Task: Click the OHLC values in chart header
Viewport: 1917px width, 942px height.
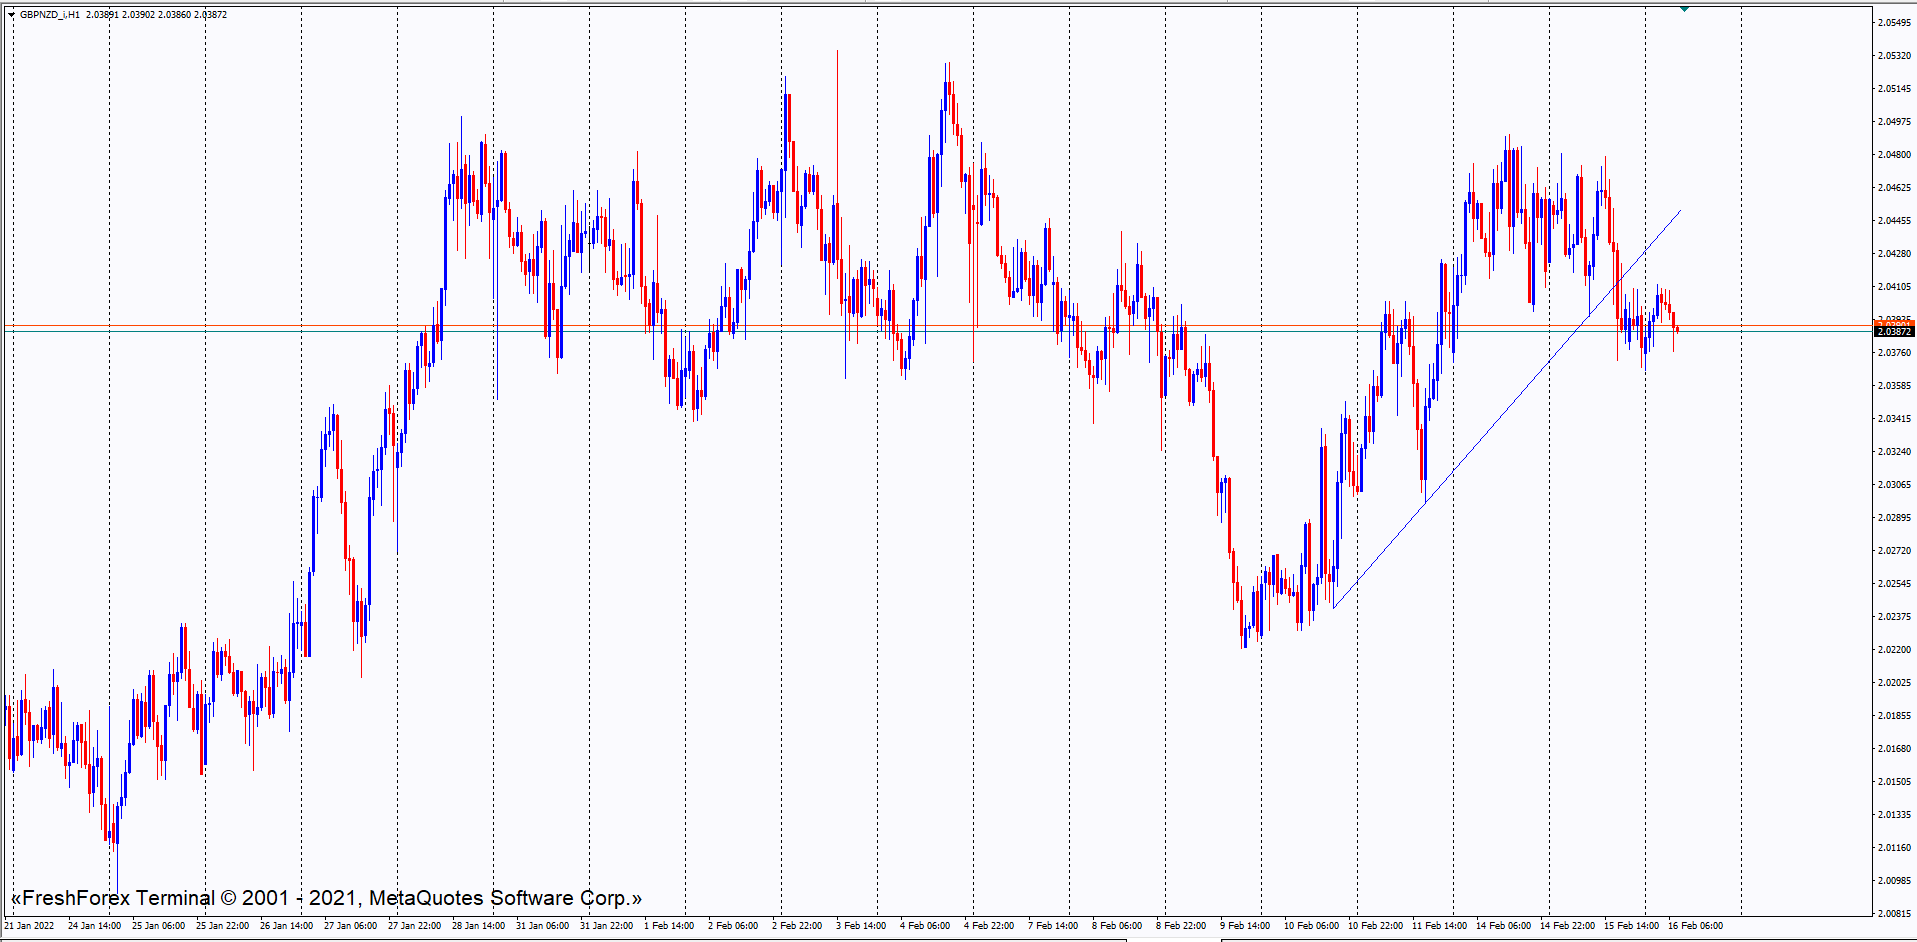Action: 156,15
